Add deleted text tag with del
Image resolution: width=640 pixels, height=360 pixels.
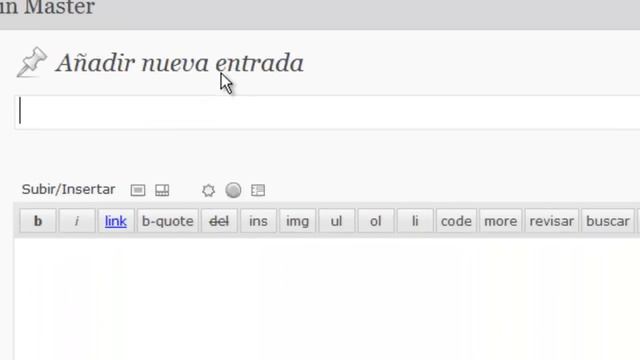point(219,221)
